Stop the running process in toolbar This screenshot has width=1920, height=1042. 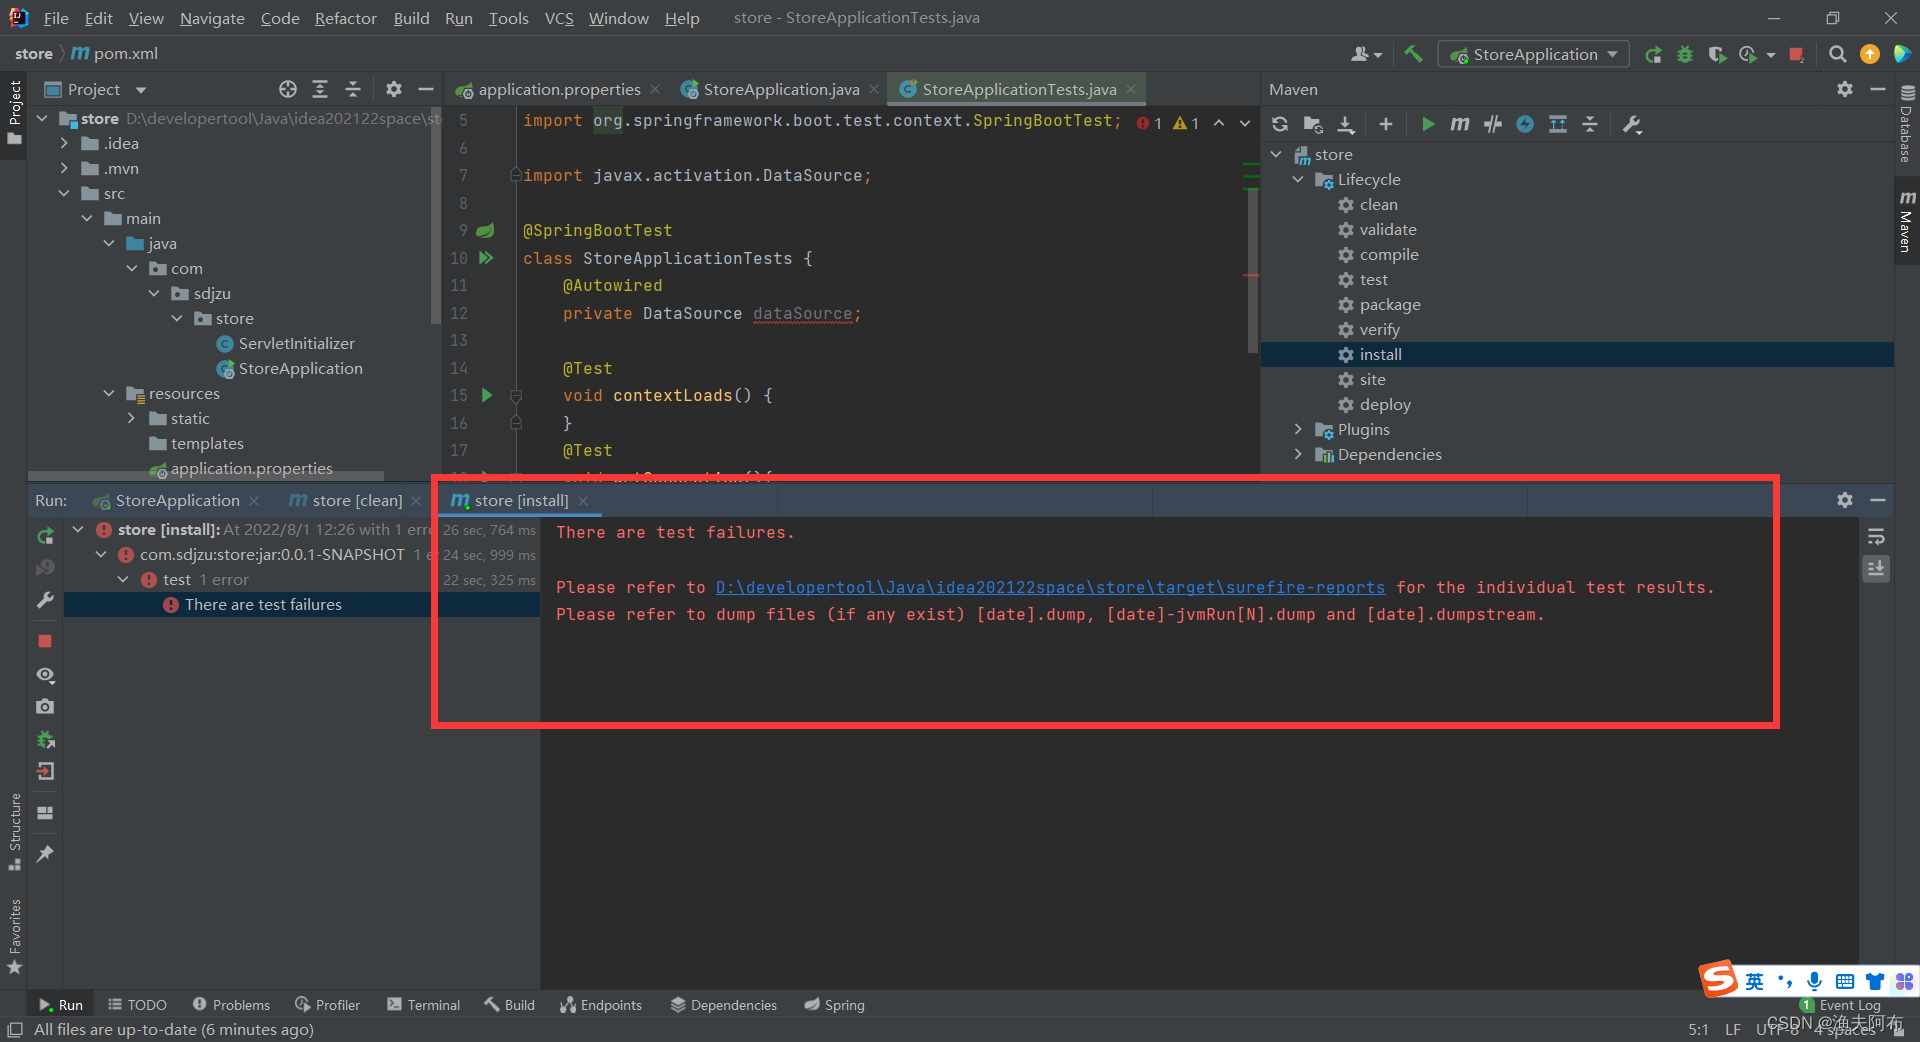[1797, 54]
